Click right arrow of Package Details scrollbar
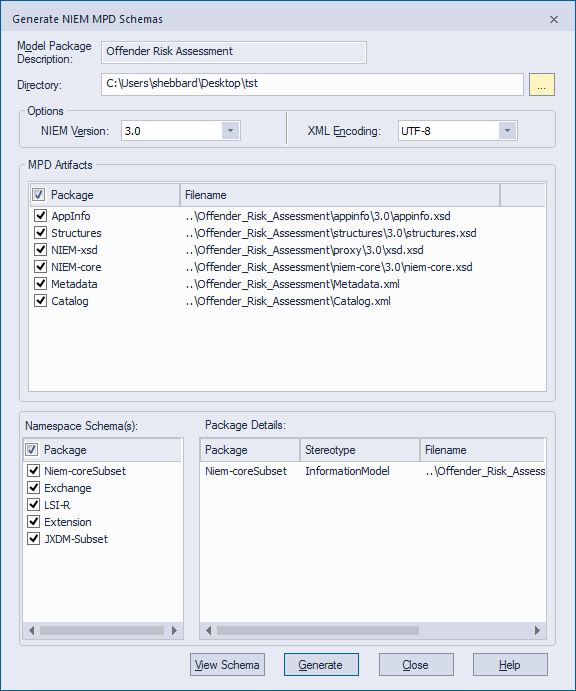Screen dimensions: 576x691 537,631
